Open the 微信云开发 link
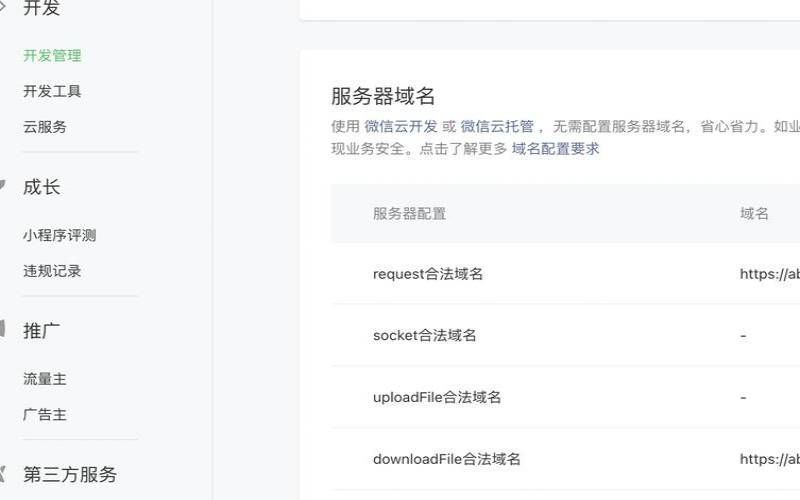 pos(401,127)
